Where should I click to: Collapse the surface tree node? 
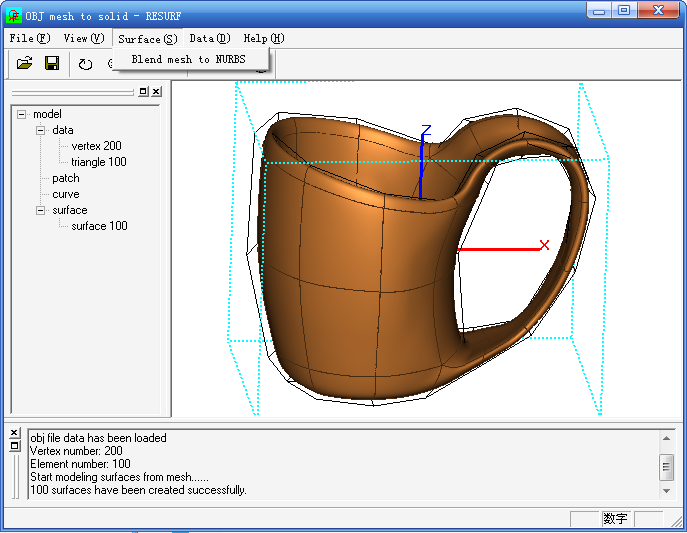coord(40,211)
